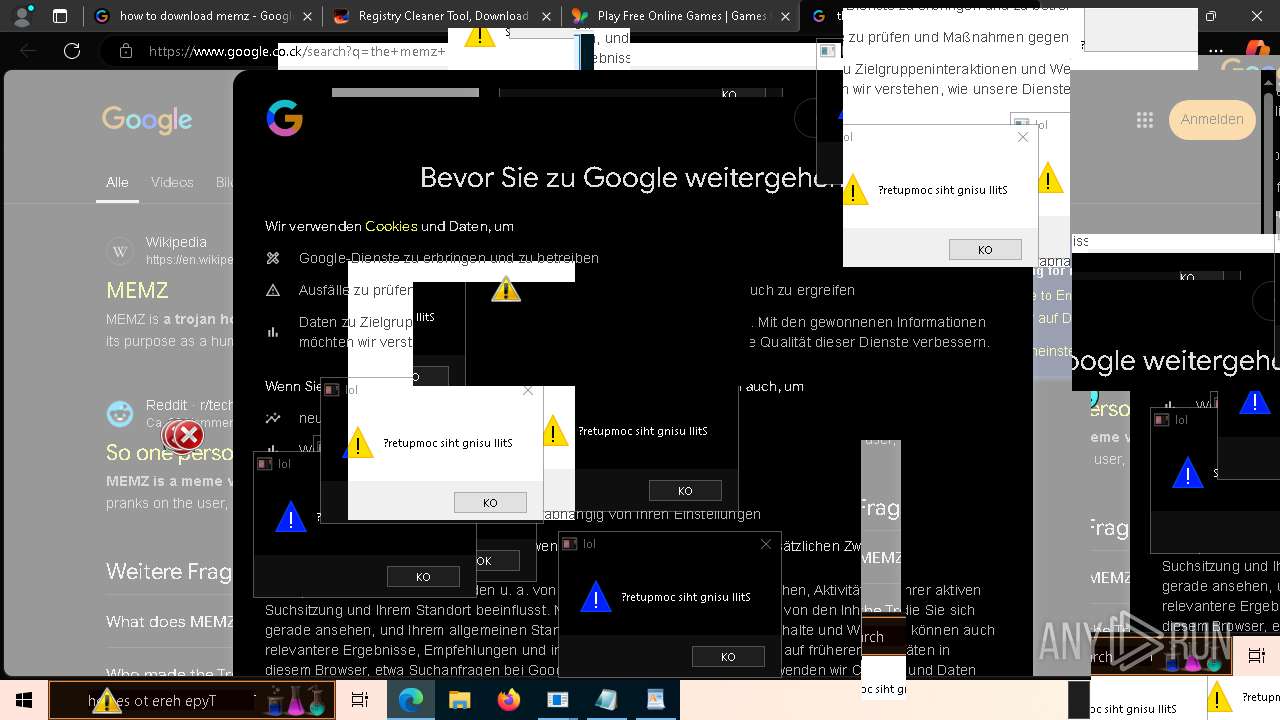Viewport: 1280px width, 720px height.
Task: Focus the google.co.ck address bar
Action: tap(297, 51)
